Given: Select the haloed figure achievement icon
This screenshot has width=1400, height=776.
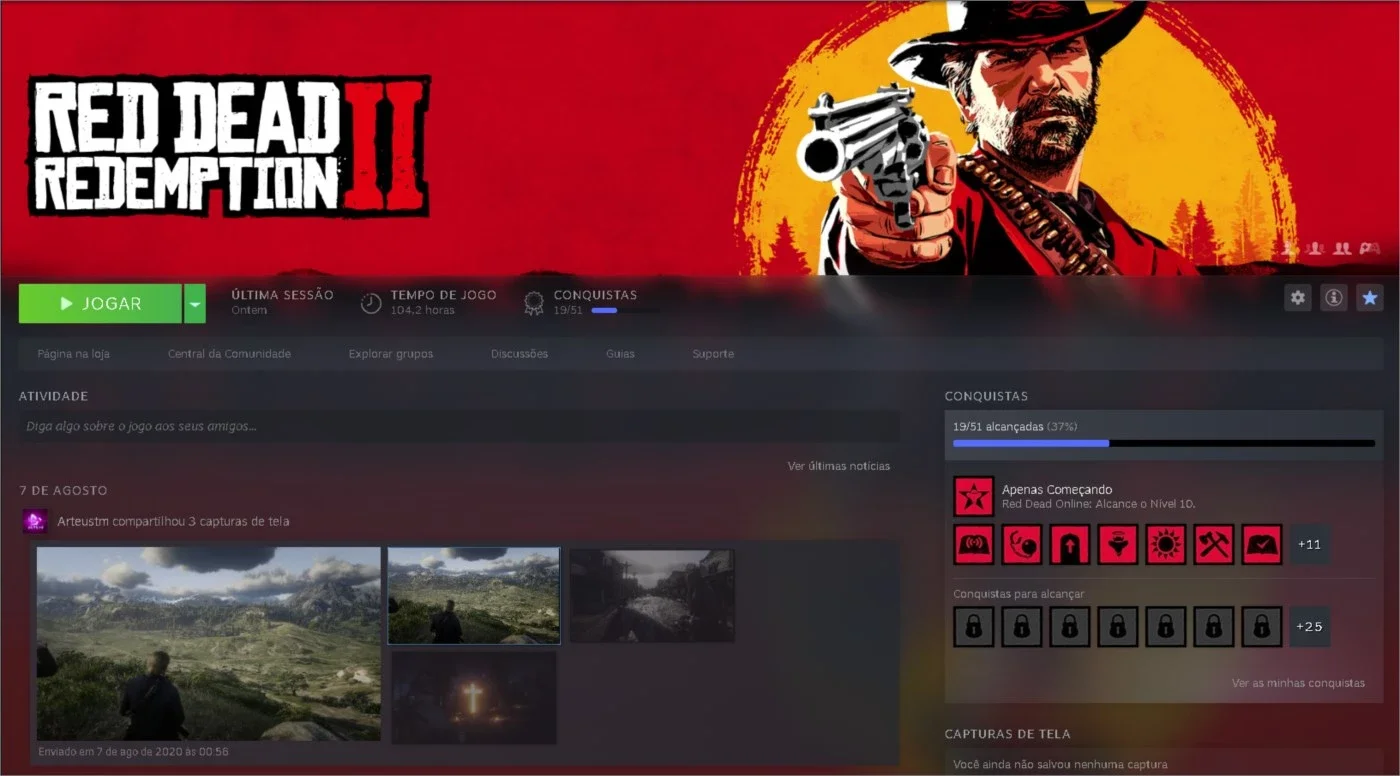Looking at the screenshot, I should [x=1117, y=544].
